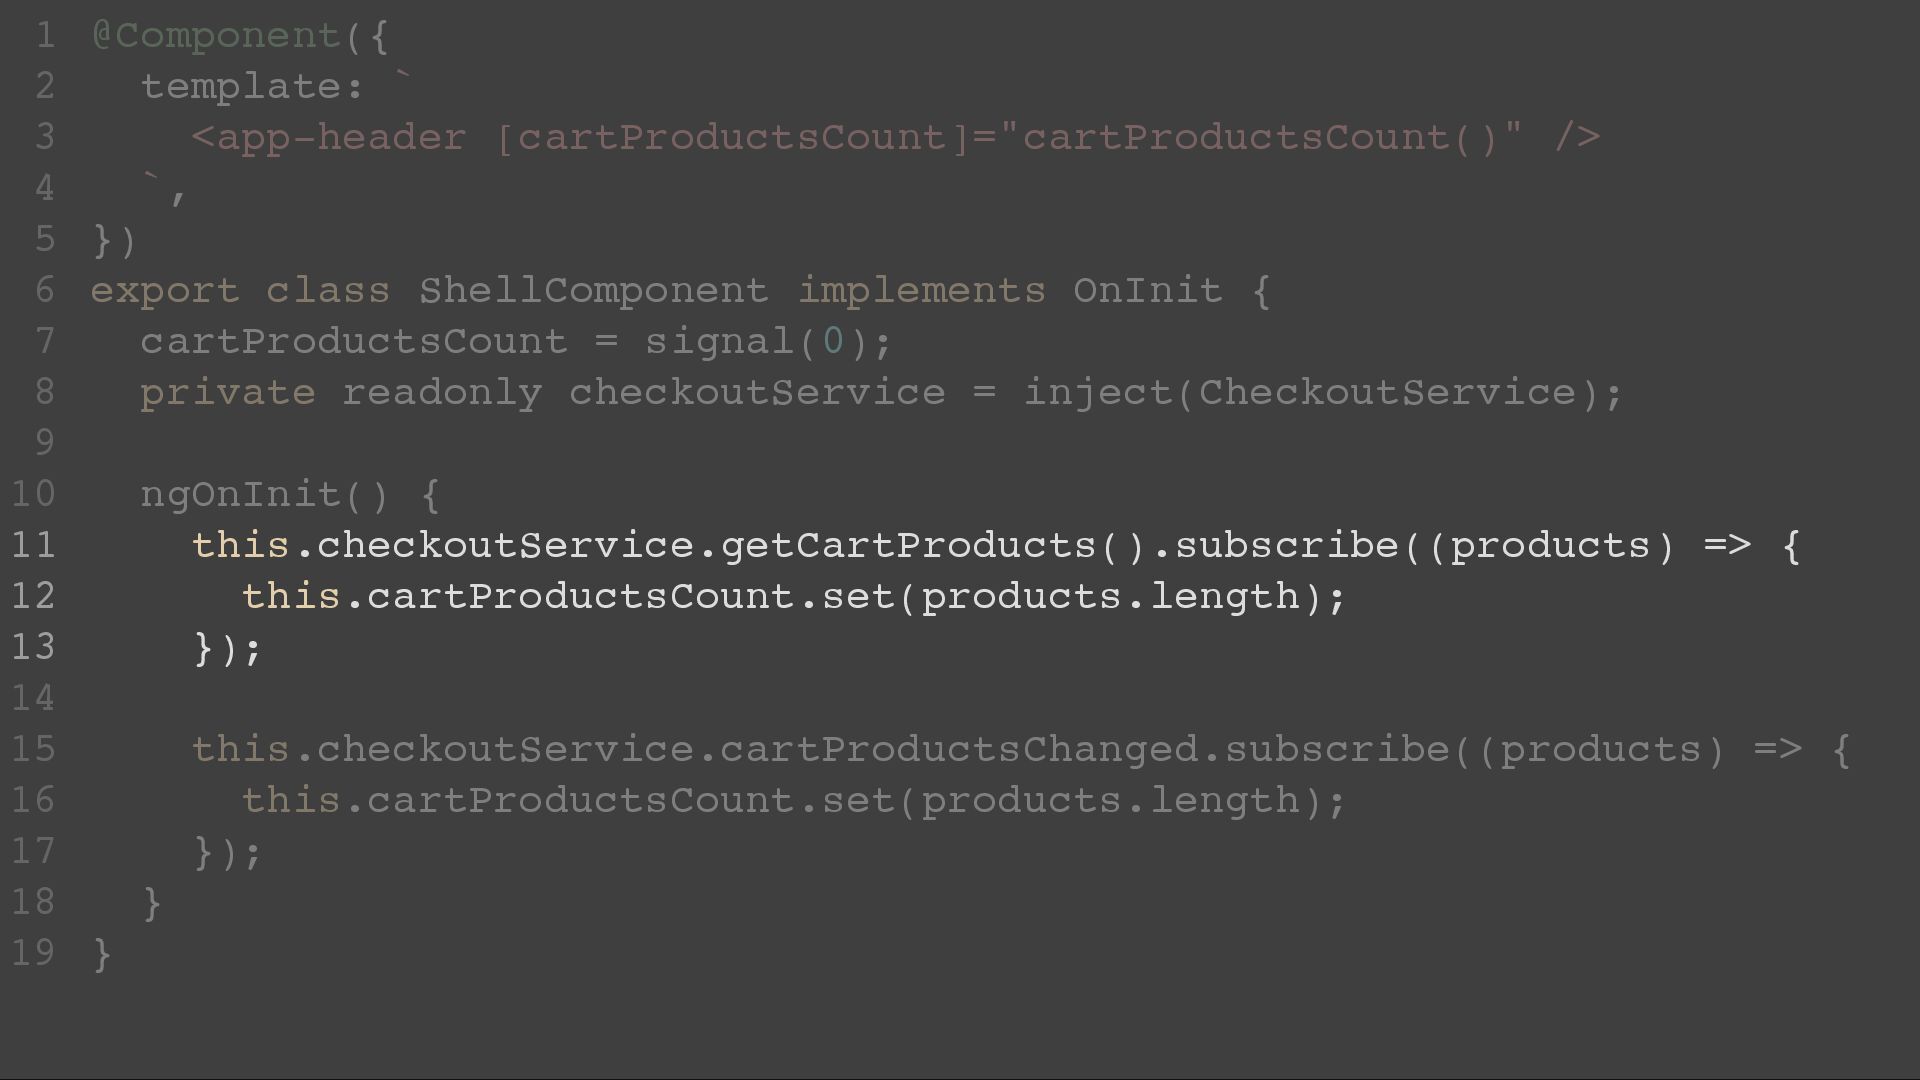
Task: Click line number 13 in gutter
Action: 34,647
